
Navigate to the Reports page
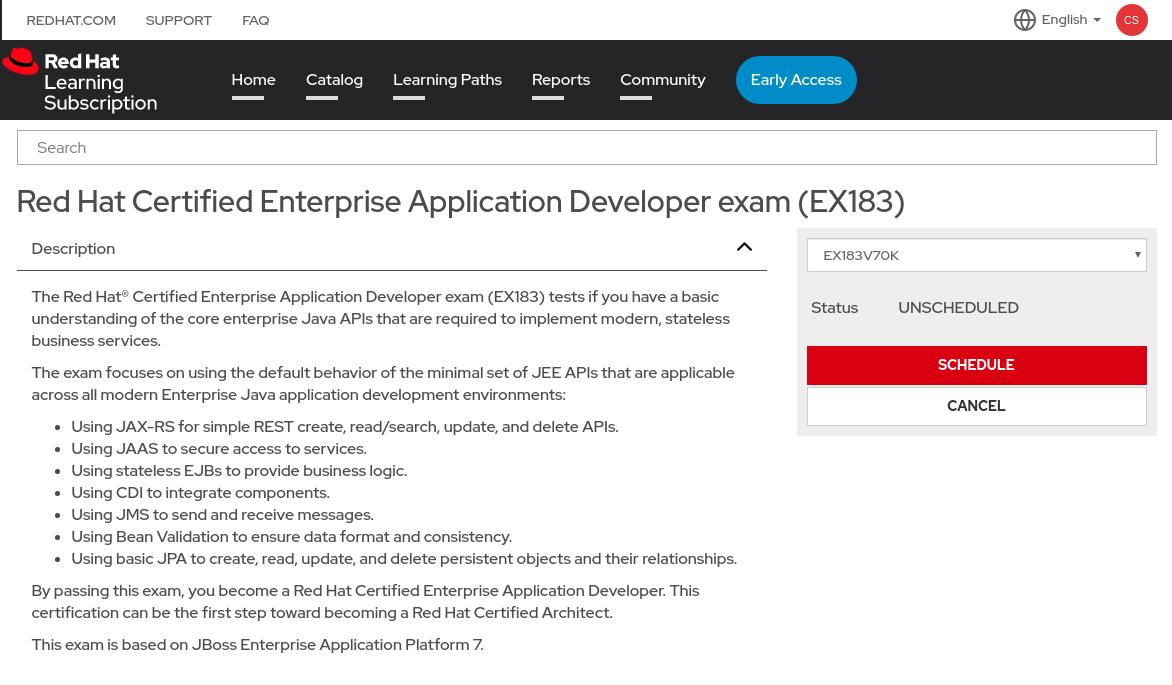(x=560, y=80)
